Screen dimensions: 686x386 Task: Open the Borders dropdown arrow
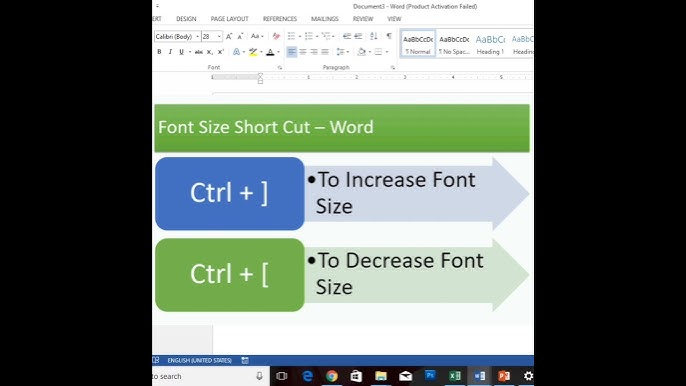pos(387,52)
